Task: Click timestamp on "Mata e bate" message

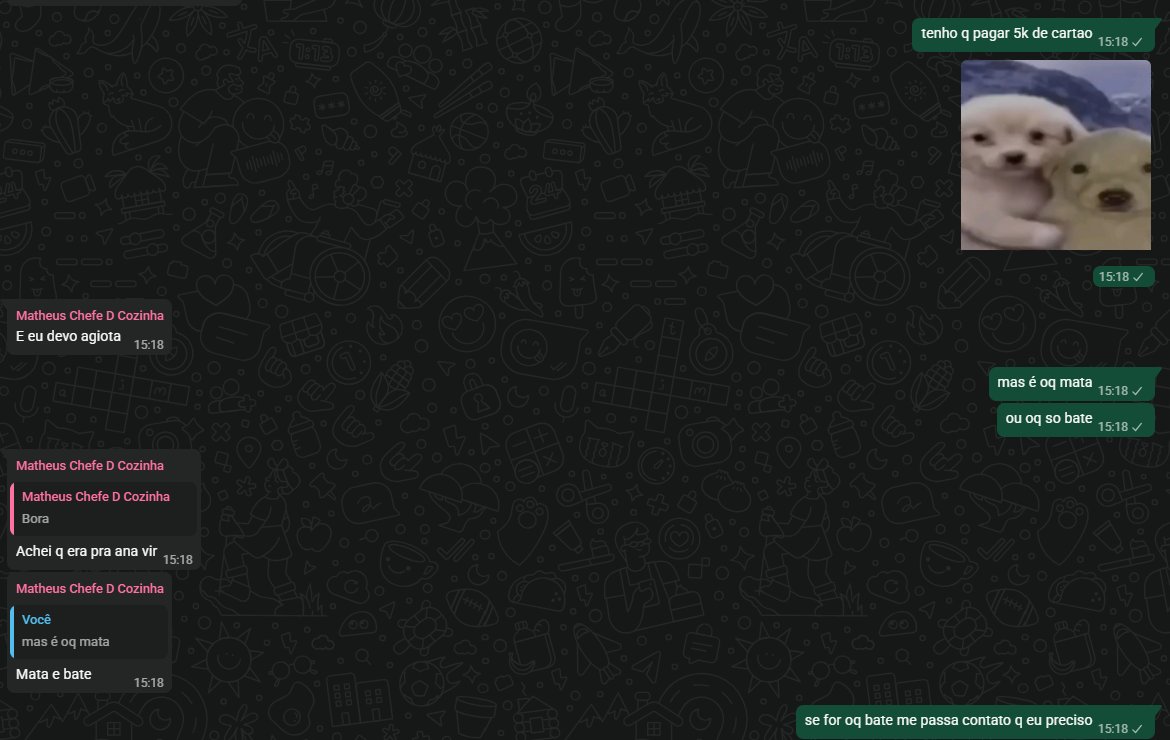Action: coord(148,683)
